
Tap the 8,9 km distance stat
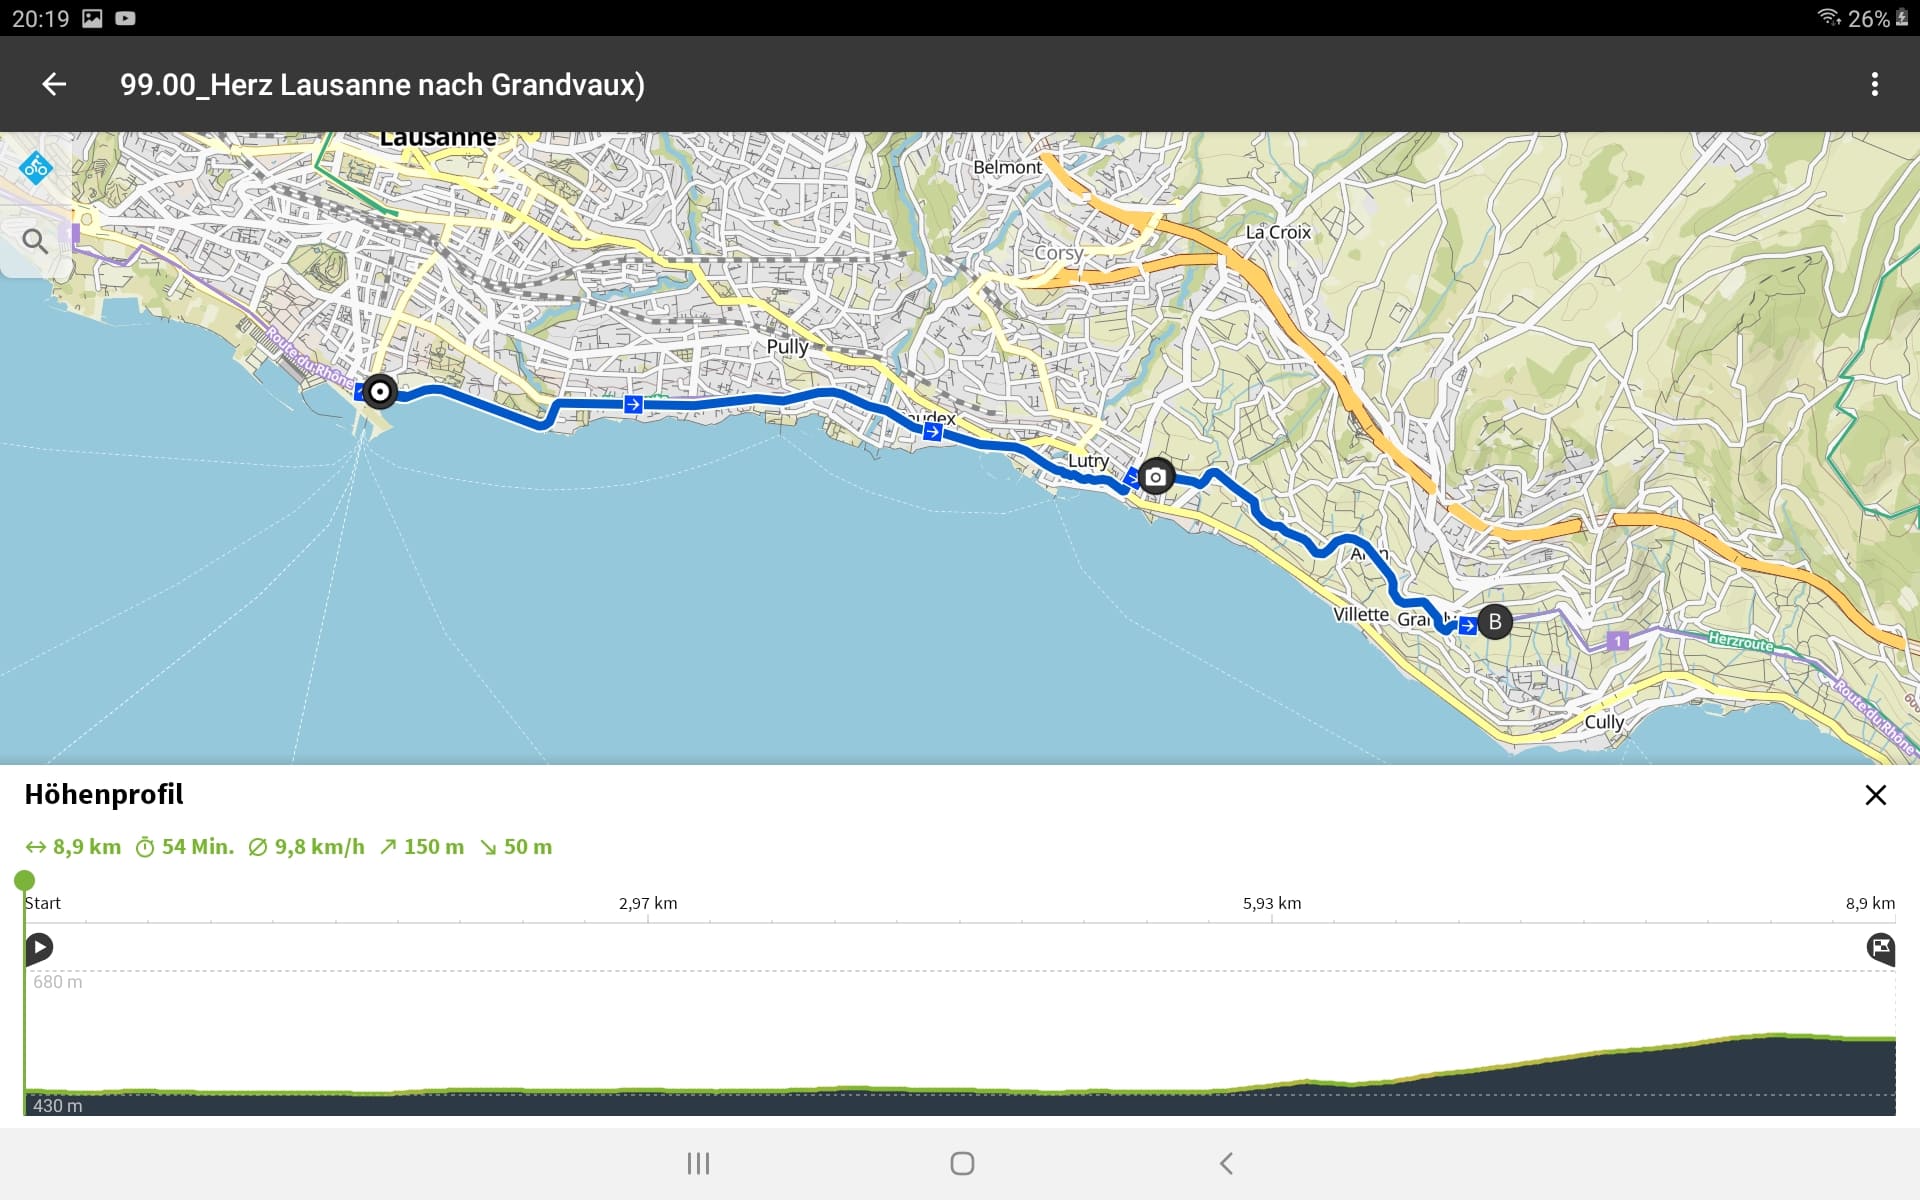tap(74, 847)
